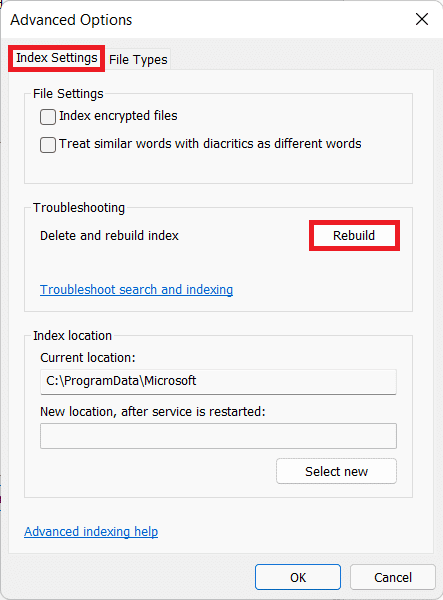This screenshot has width=443, height=600.
Task: Click the 'Treat similar words with diacritics' label
Action: [210, 143]
